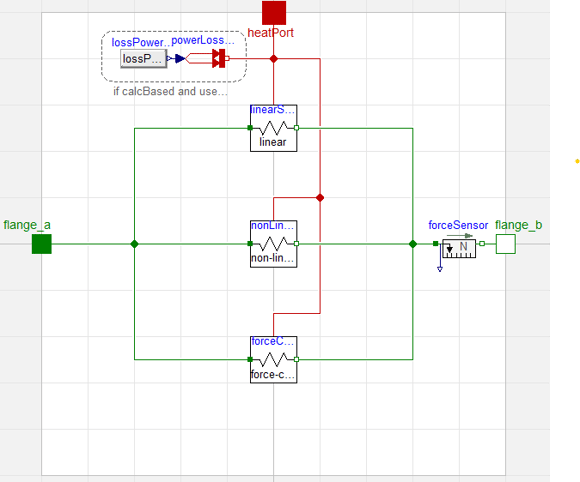Click the lossP... expression block
Image resolution: width=580 pixels, height=482 pixels.
tap(144, 59)
